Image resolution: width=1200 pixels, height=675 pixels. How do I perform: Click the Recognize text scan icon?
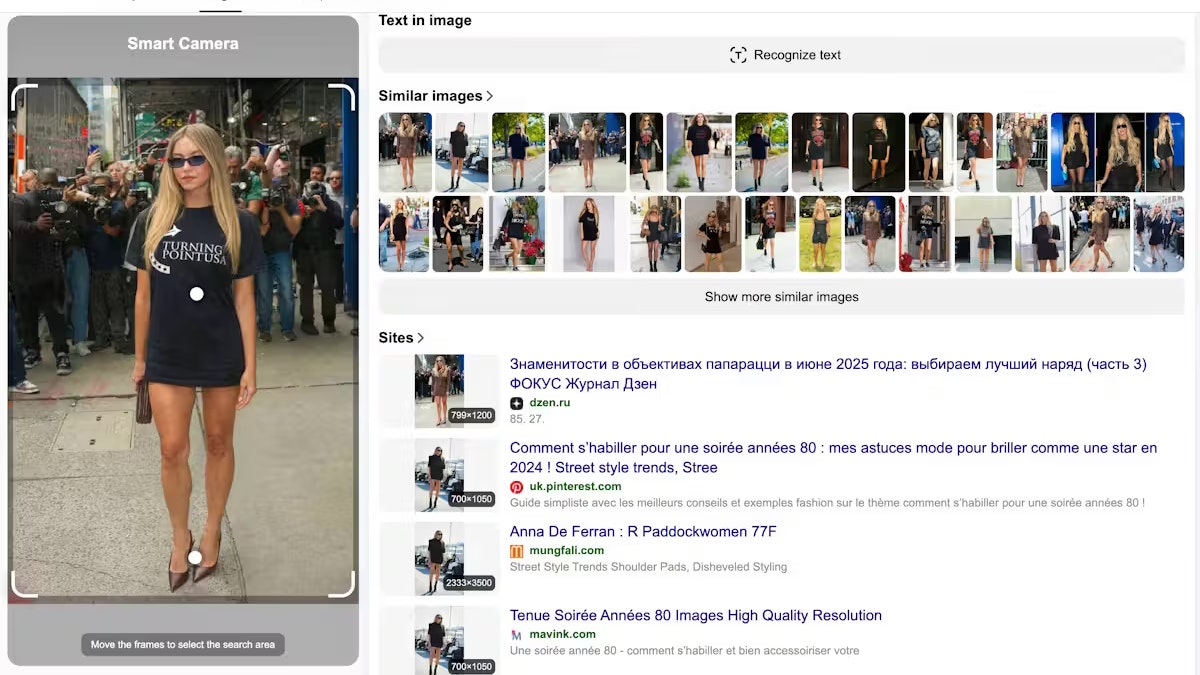[738, 55]
